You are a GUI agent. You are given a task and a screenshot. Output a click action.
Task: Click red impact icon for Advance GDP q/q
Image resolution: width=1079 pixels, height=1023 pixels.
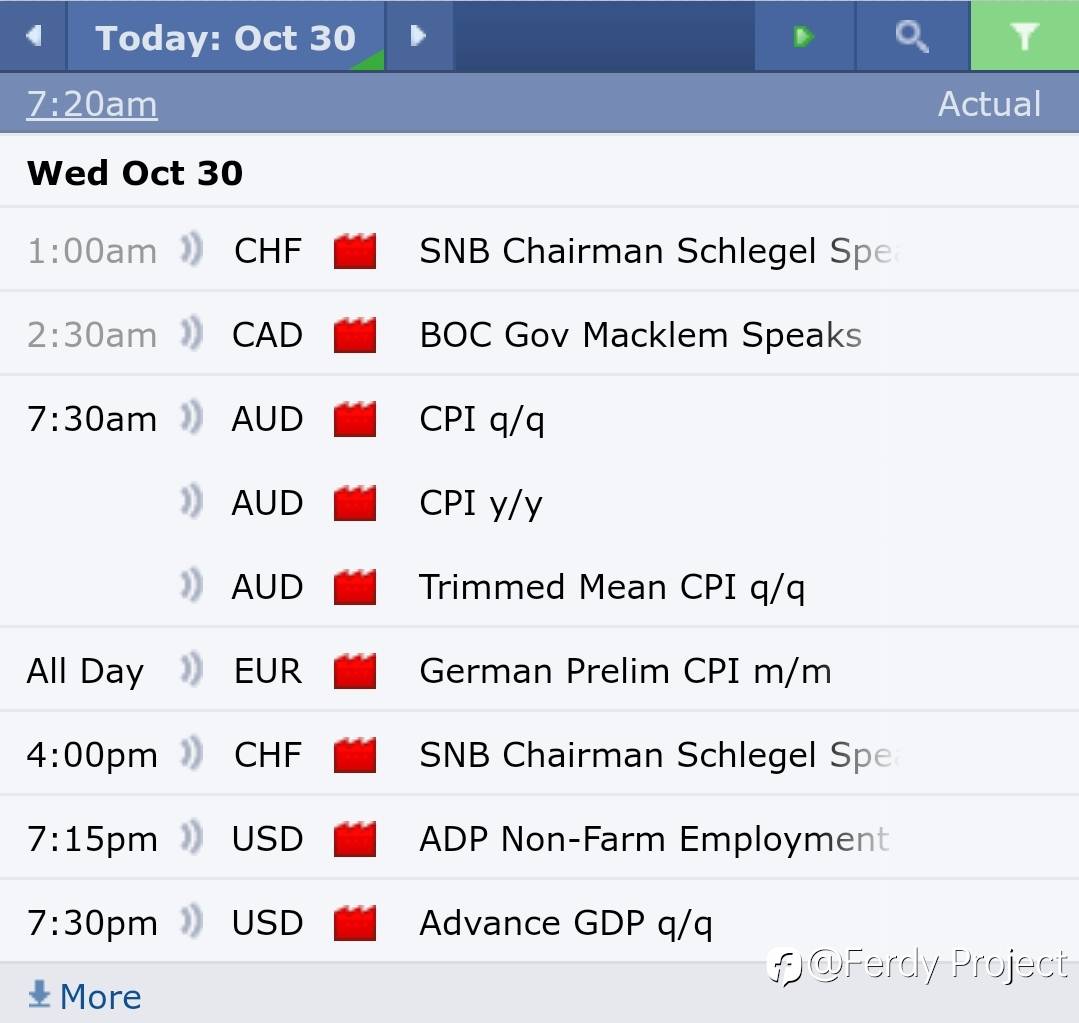355,923
